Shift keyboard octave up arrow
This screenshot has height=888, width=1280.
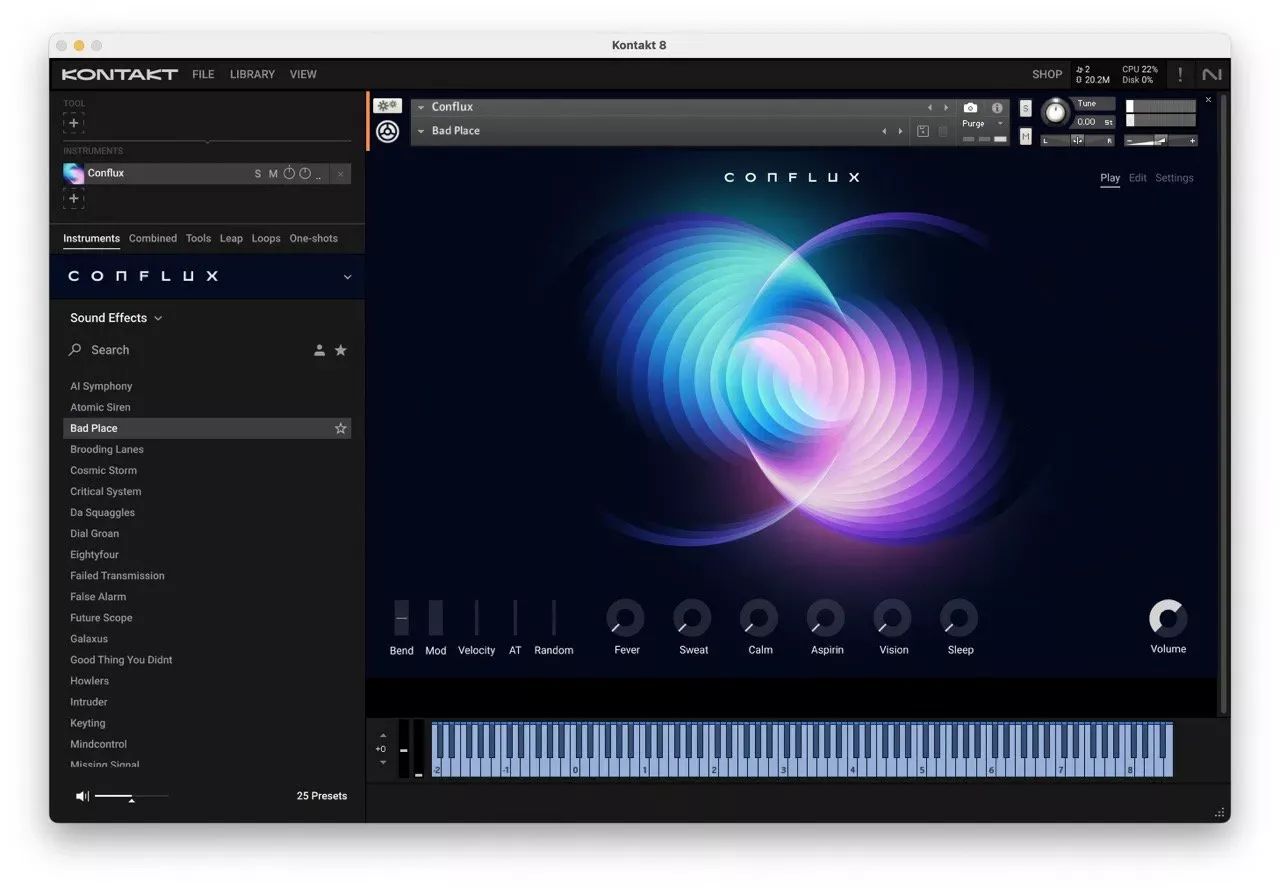pos(383,736)
